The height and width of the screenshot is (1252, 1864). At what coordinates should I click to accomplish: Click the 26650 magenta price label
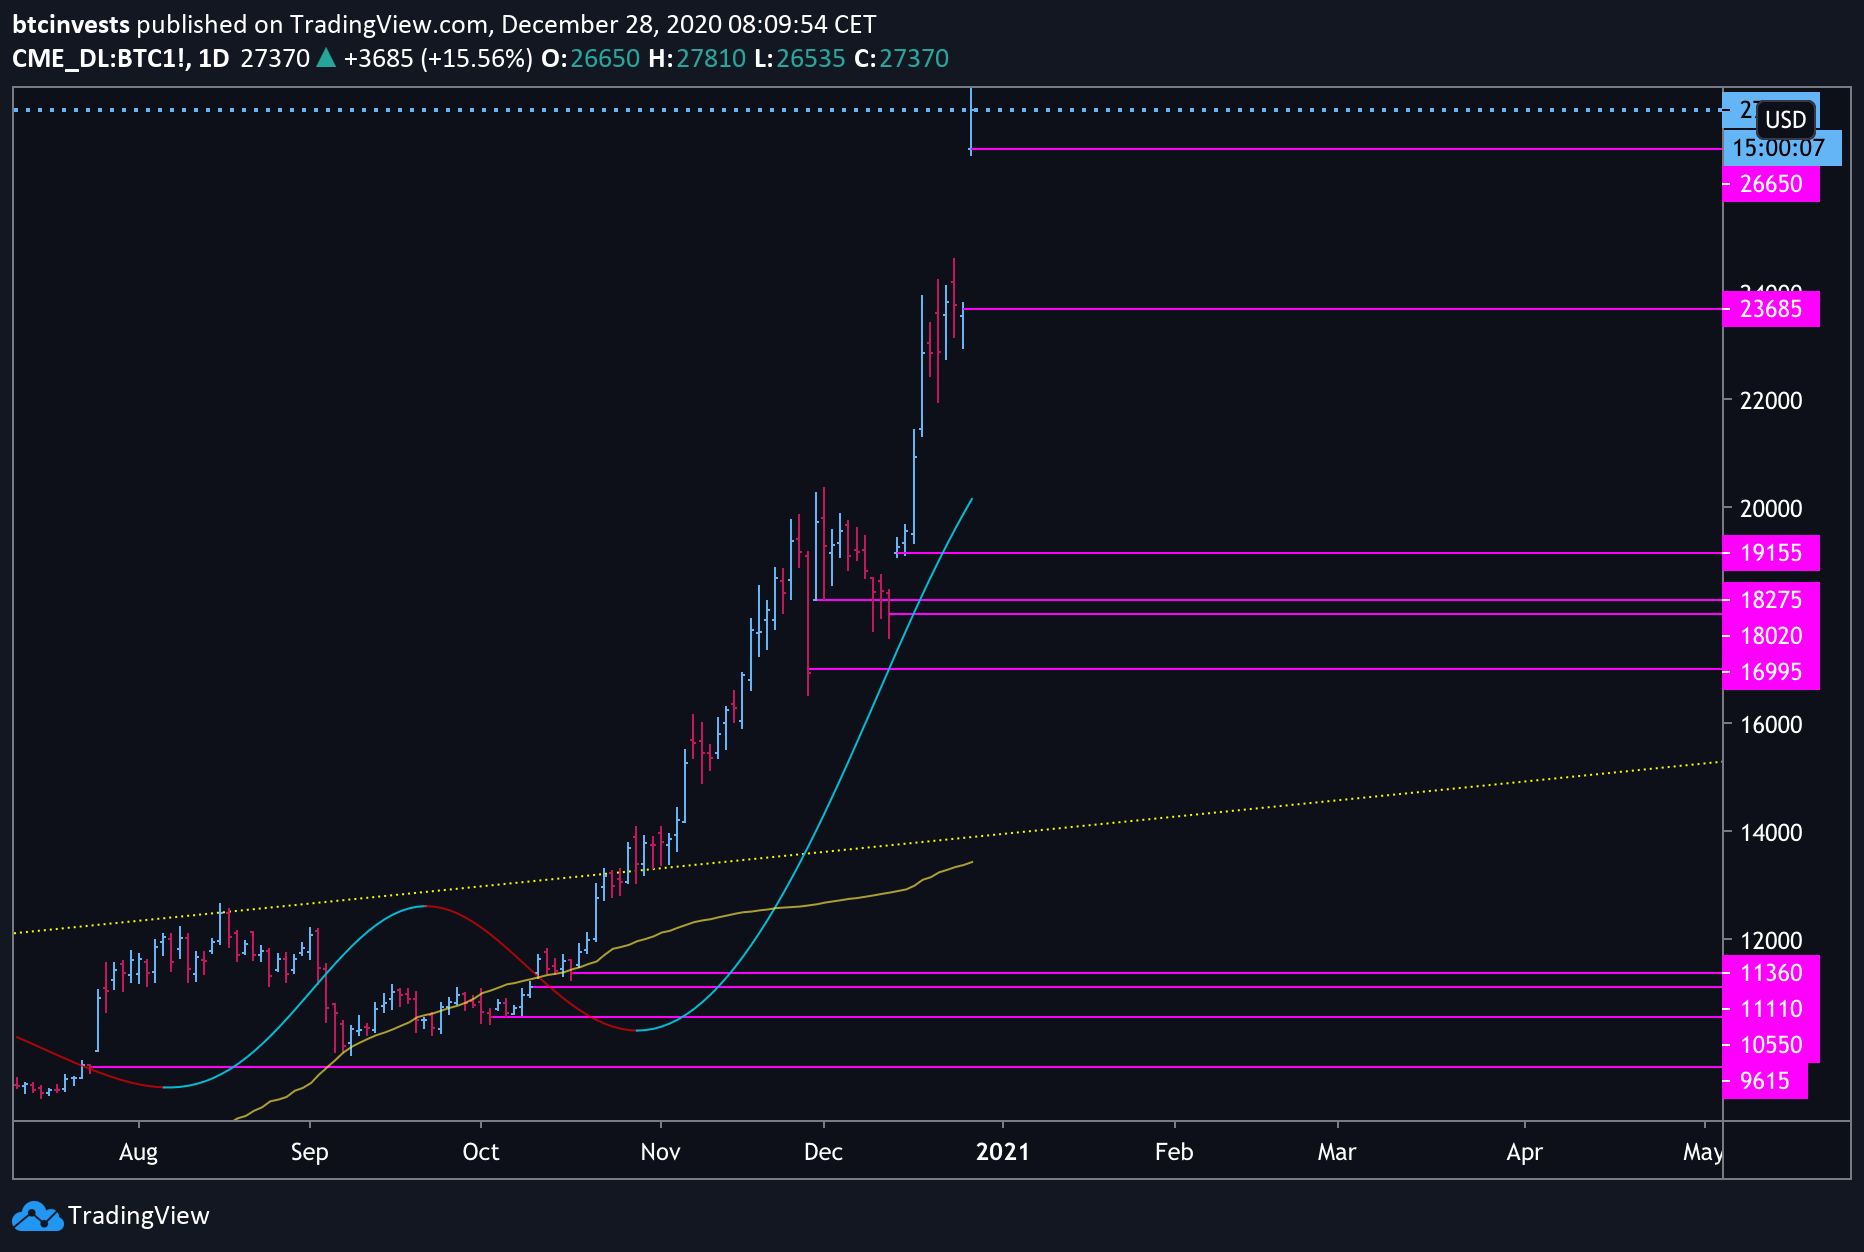click(x=1771, y=184)
